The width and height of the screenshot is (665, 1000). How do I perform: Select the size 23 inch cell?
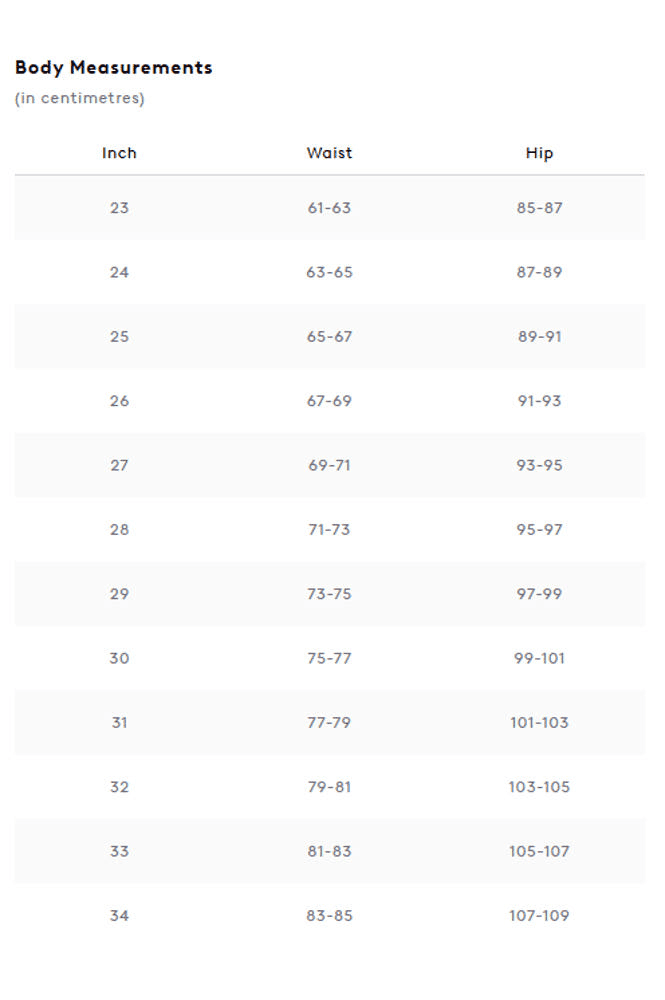tap(119, 208)
